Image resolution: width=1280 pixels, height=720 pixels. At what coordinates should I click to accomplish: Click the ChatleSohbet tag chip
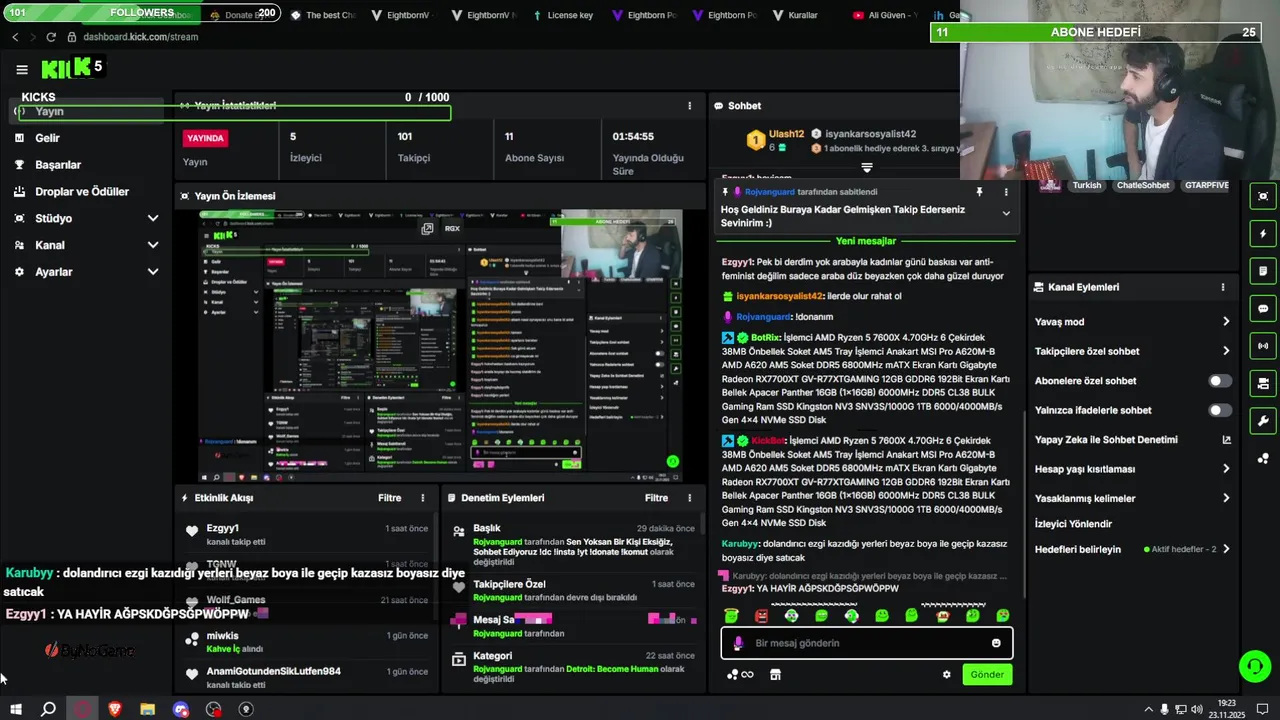pos(1143,185)
